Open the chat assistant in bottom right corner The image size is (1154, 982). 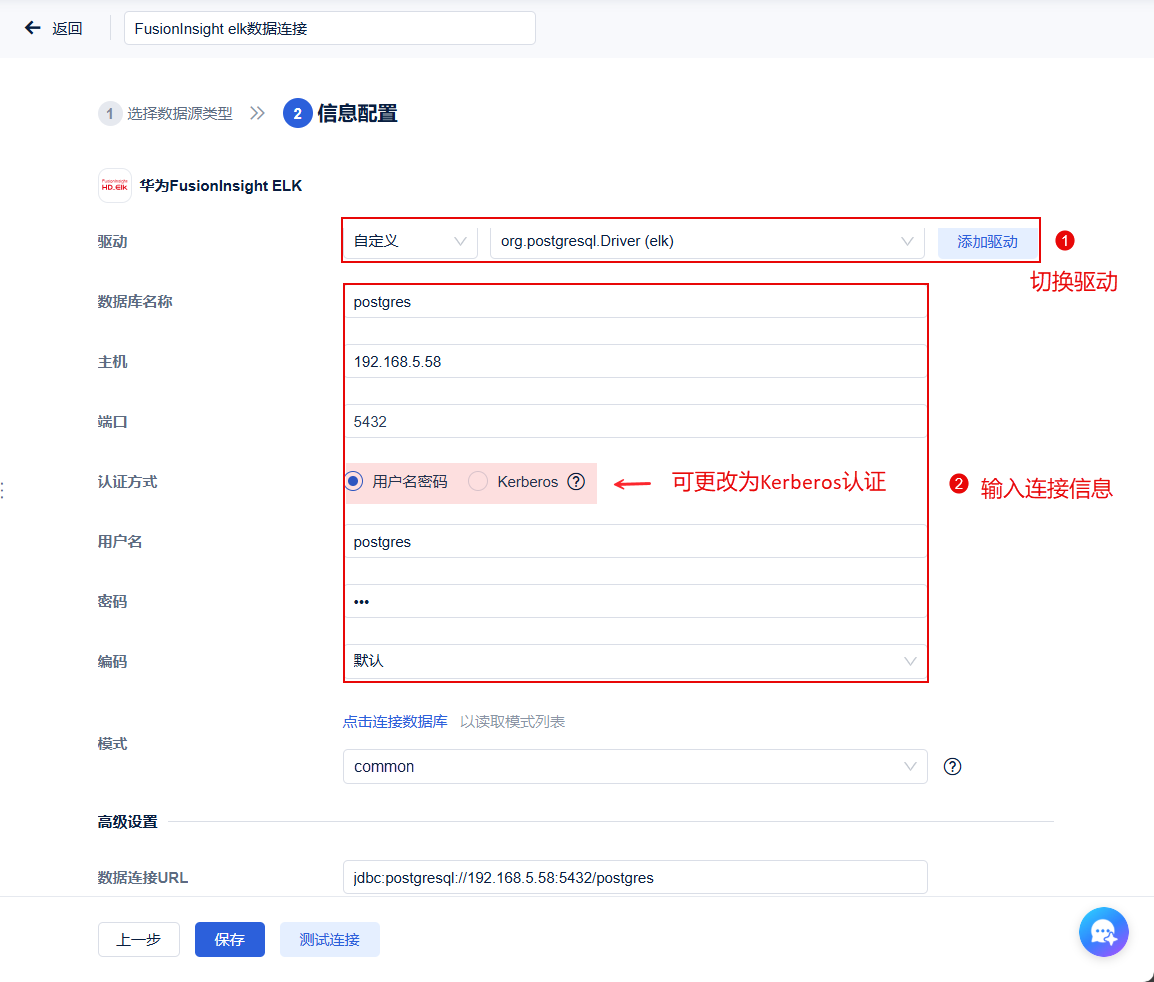pos(1103,931)
